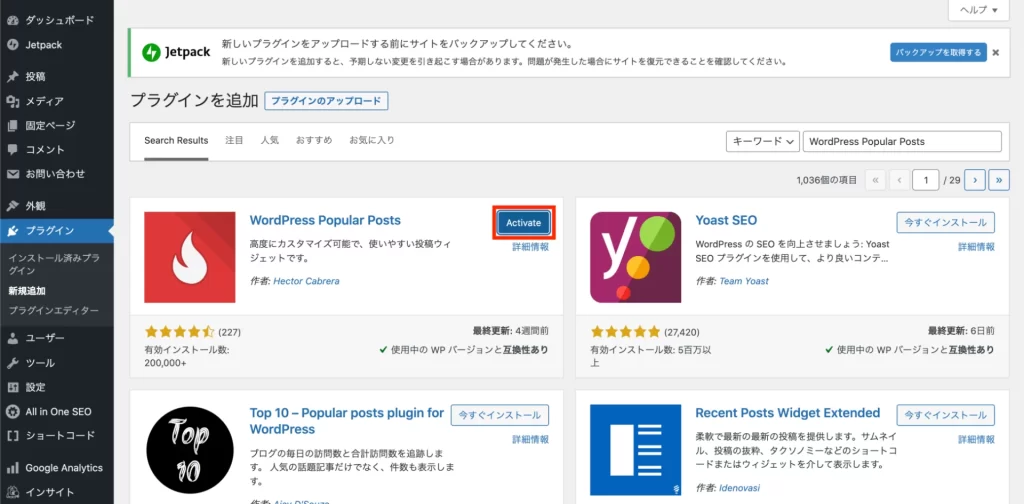Open the キーワード search type dropdown
This screenshot has height=504, width=1024.
(x=762, y=142)
